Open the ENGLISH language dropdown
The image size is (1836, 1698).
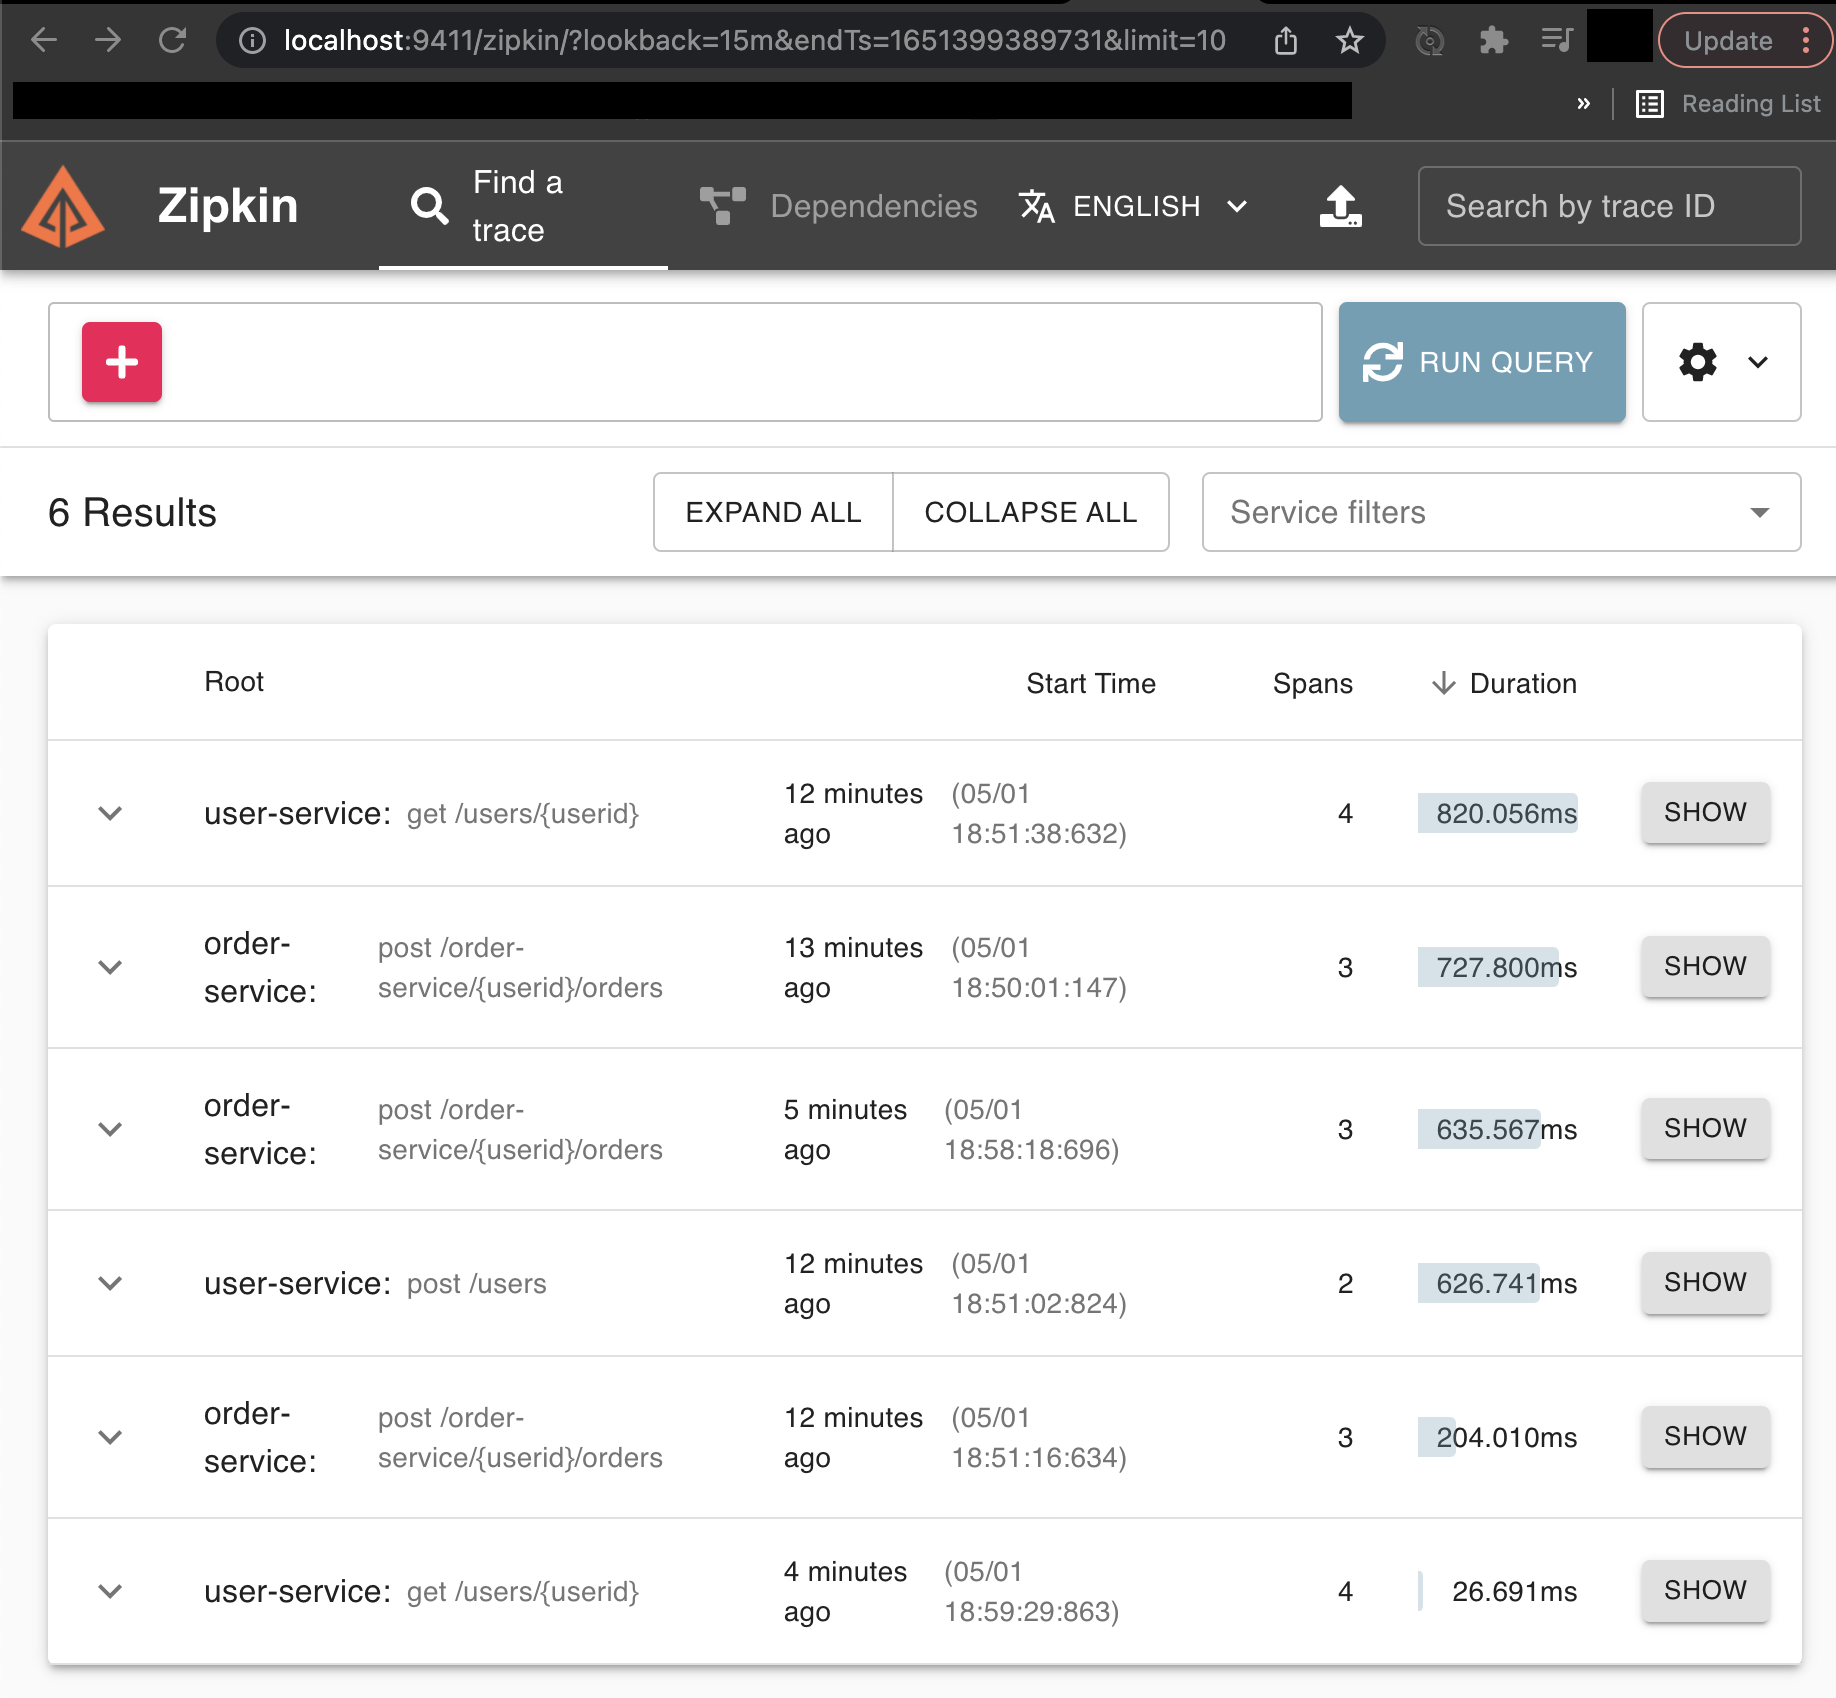point(1134,206)
